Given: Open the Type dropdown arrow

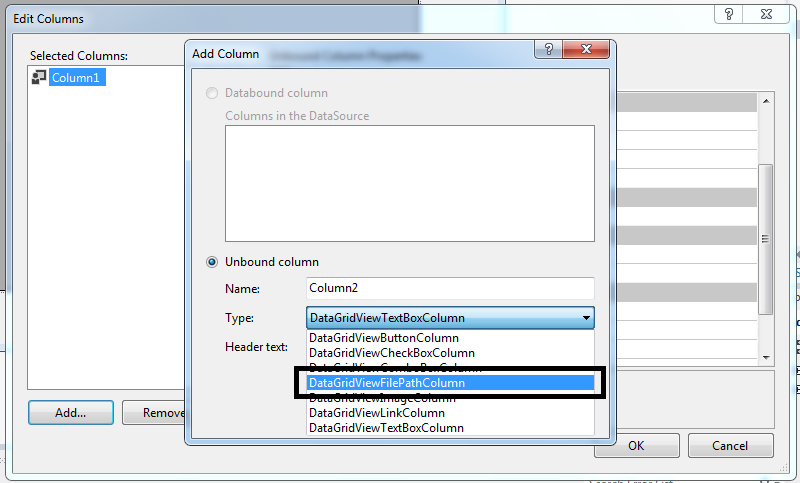Looking at the screenshot, I should click(586, 318).
